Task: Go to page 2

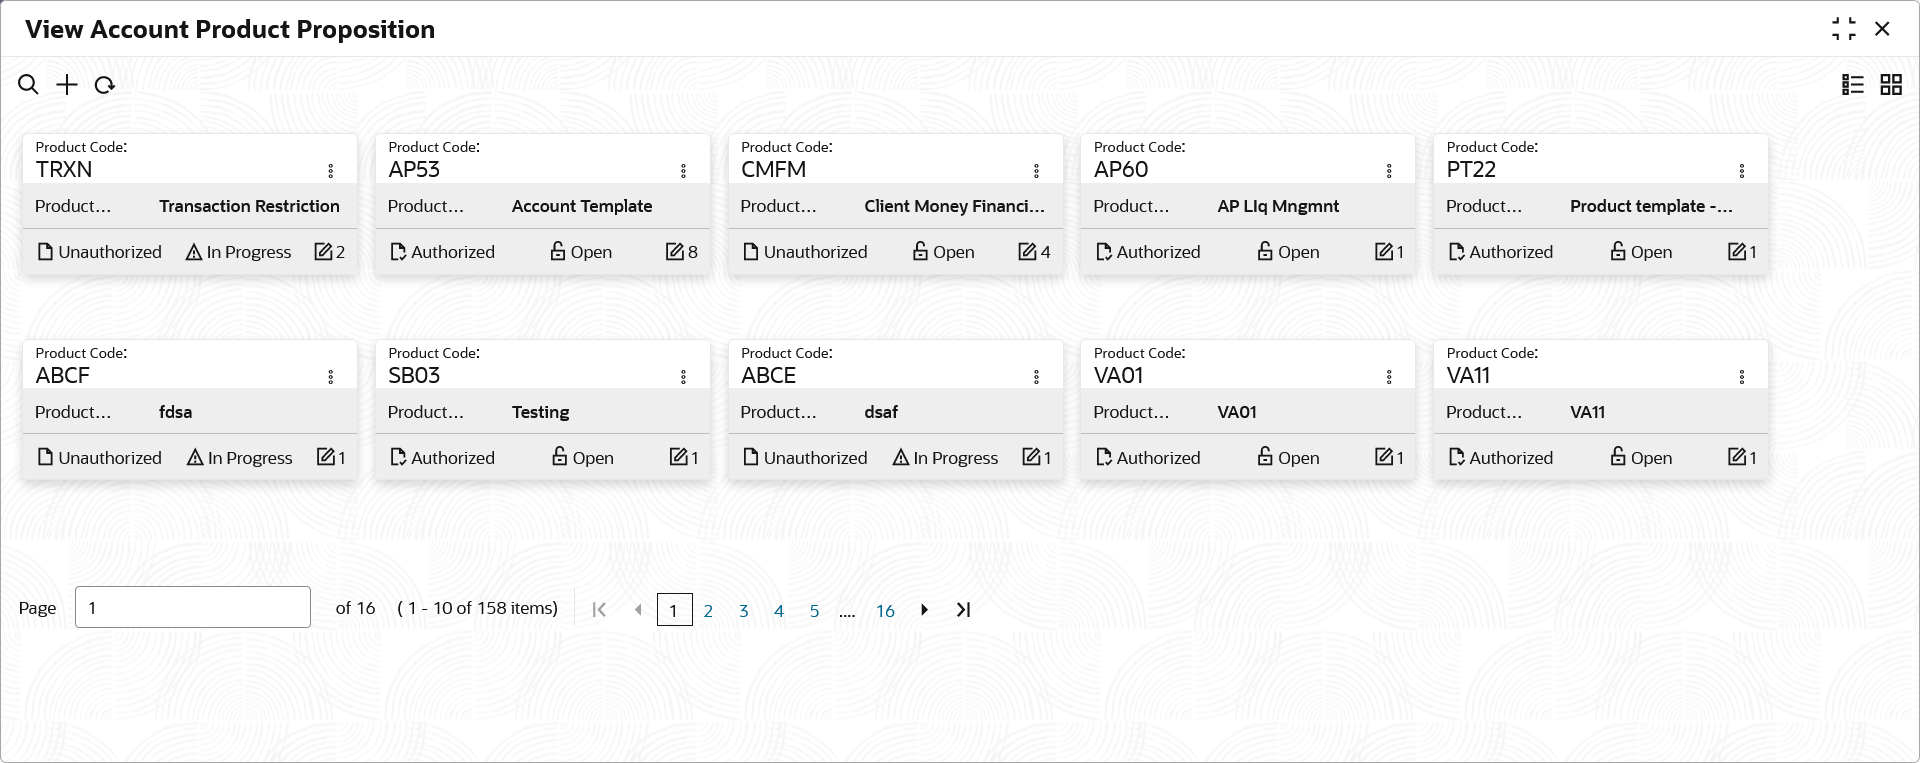Action: tap(708, 611)
